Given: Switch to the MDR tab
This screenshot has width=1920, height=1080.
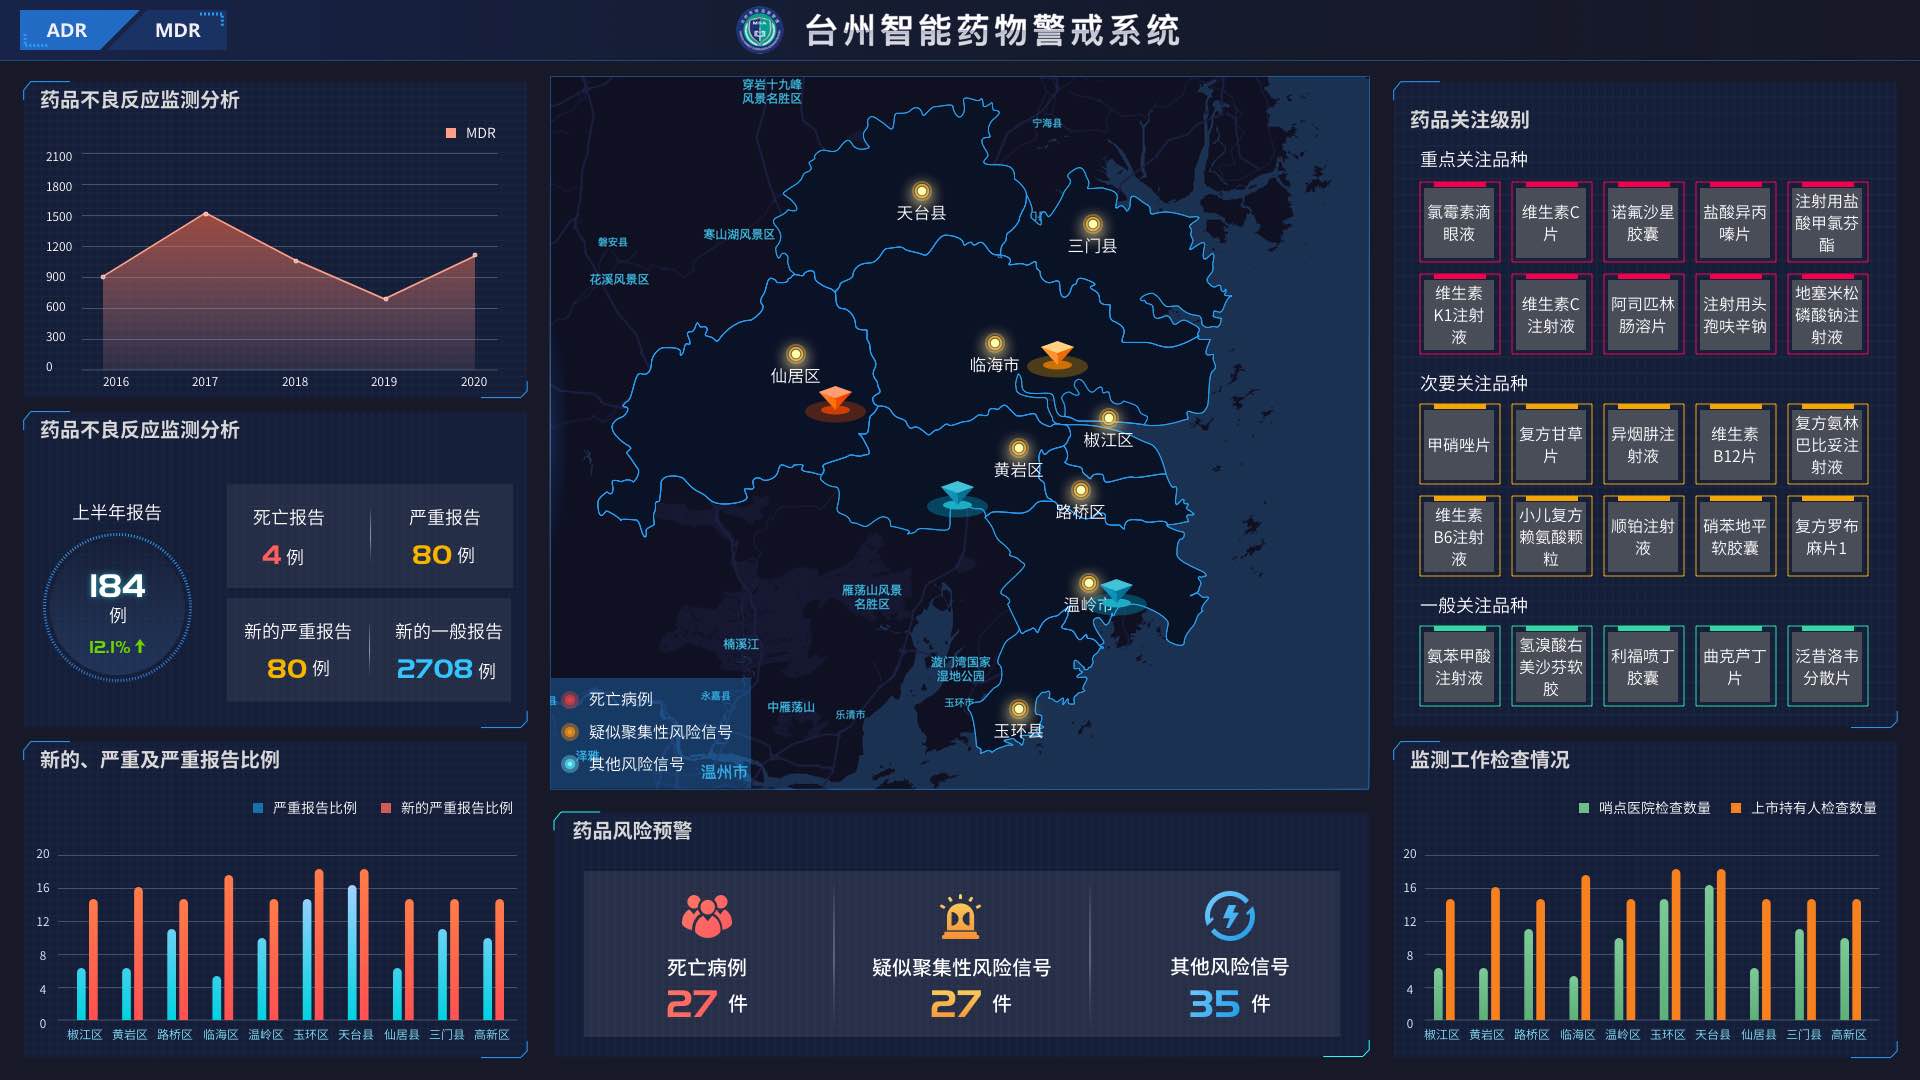Looking at the screenshot, I should pyautogui.click(x=177, y=30).
